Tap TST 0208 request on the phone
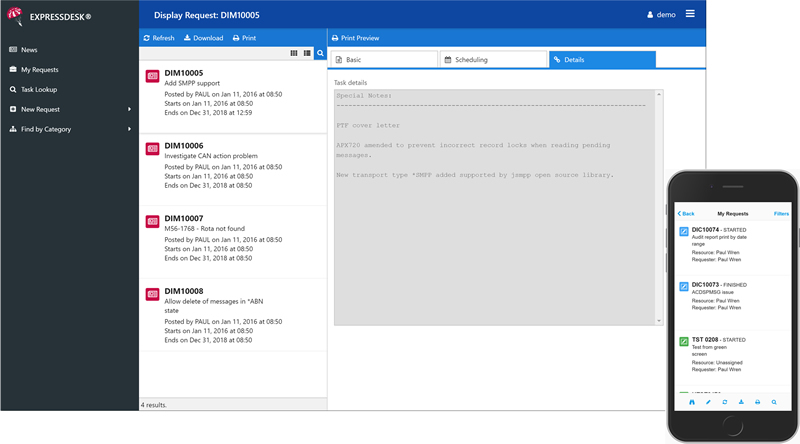This screenshot has height=444, width=800. tap(732, 354)
